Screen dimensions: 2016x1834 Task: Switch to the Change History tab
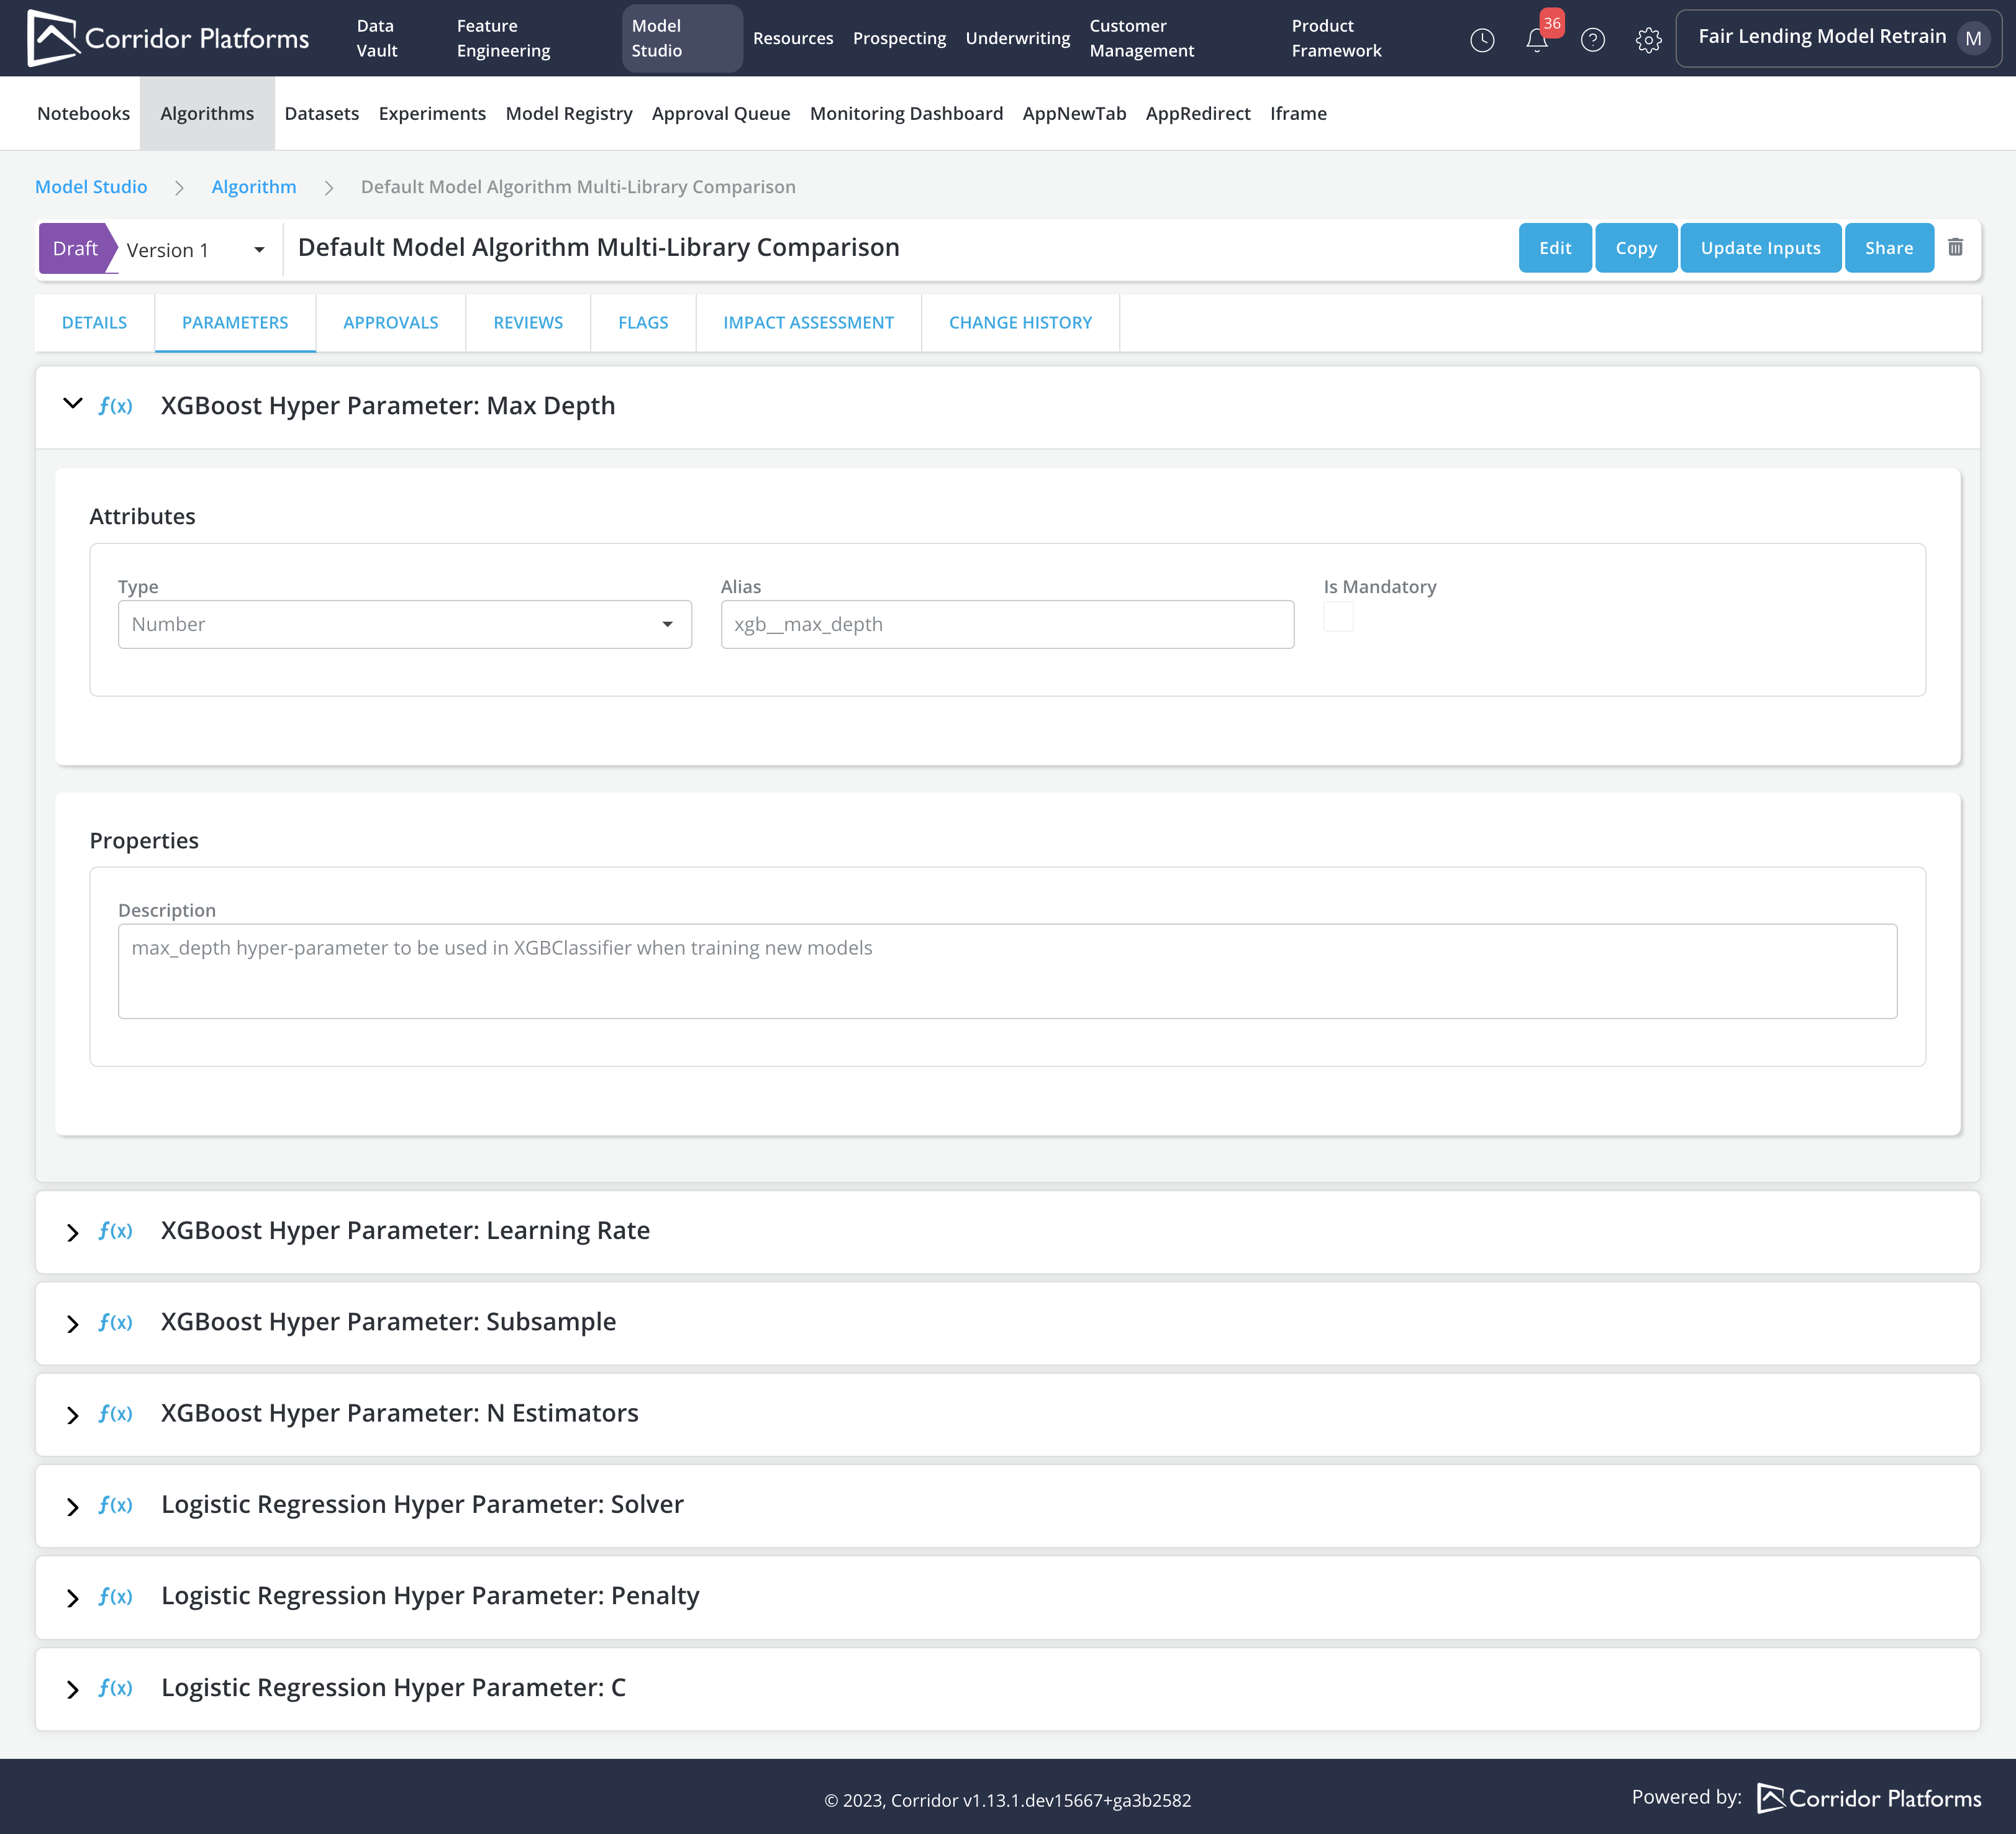coord(1020,322)
